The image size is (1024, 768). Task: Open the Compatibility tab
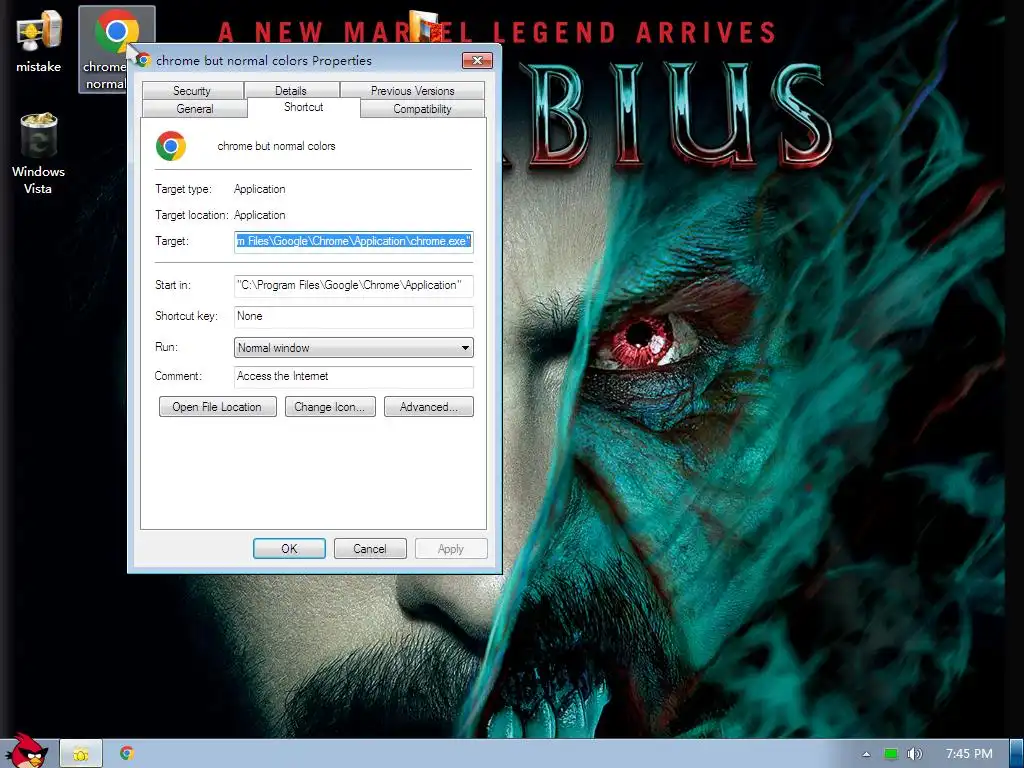[422, 109]
